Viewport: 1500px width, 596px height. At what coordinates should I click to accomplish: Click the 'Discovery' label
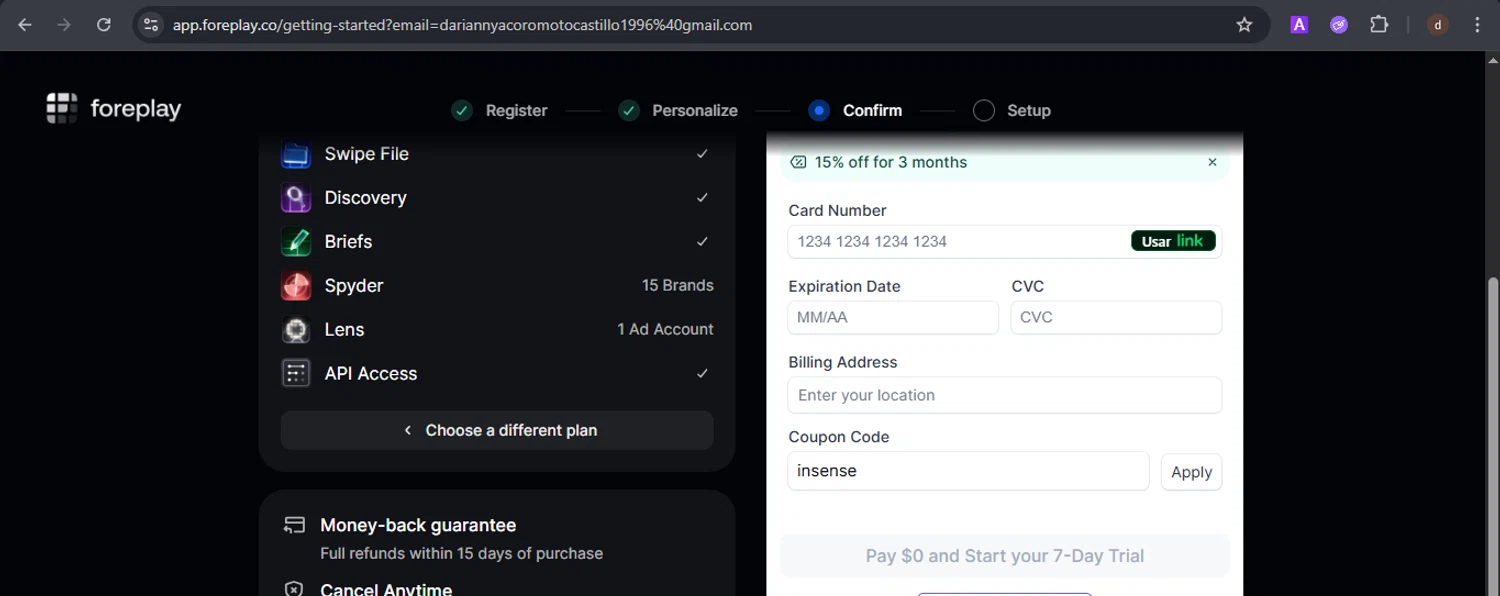[365, 198]
